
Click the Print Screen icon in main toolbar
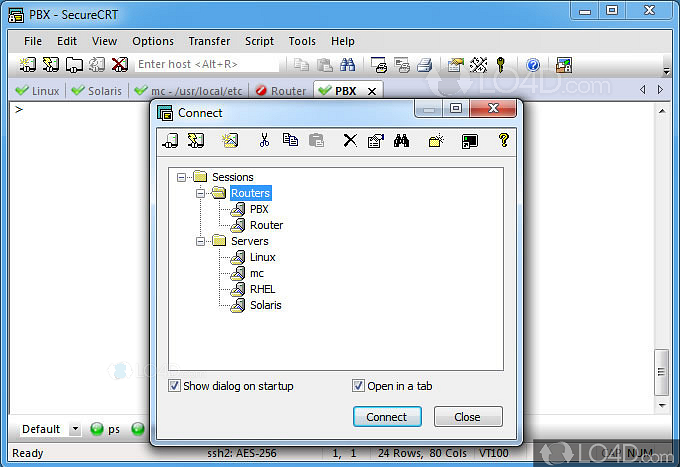click(379, 65)
